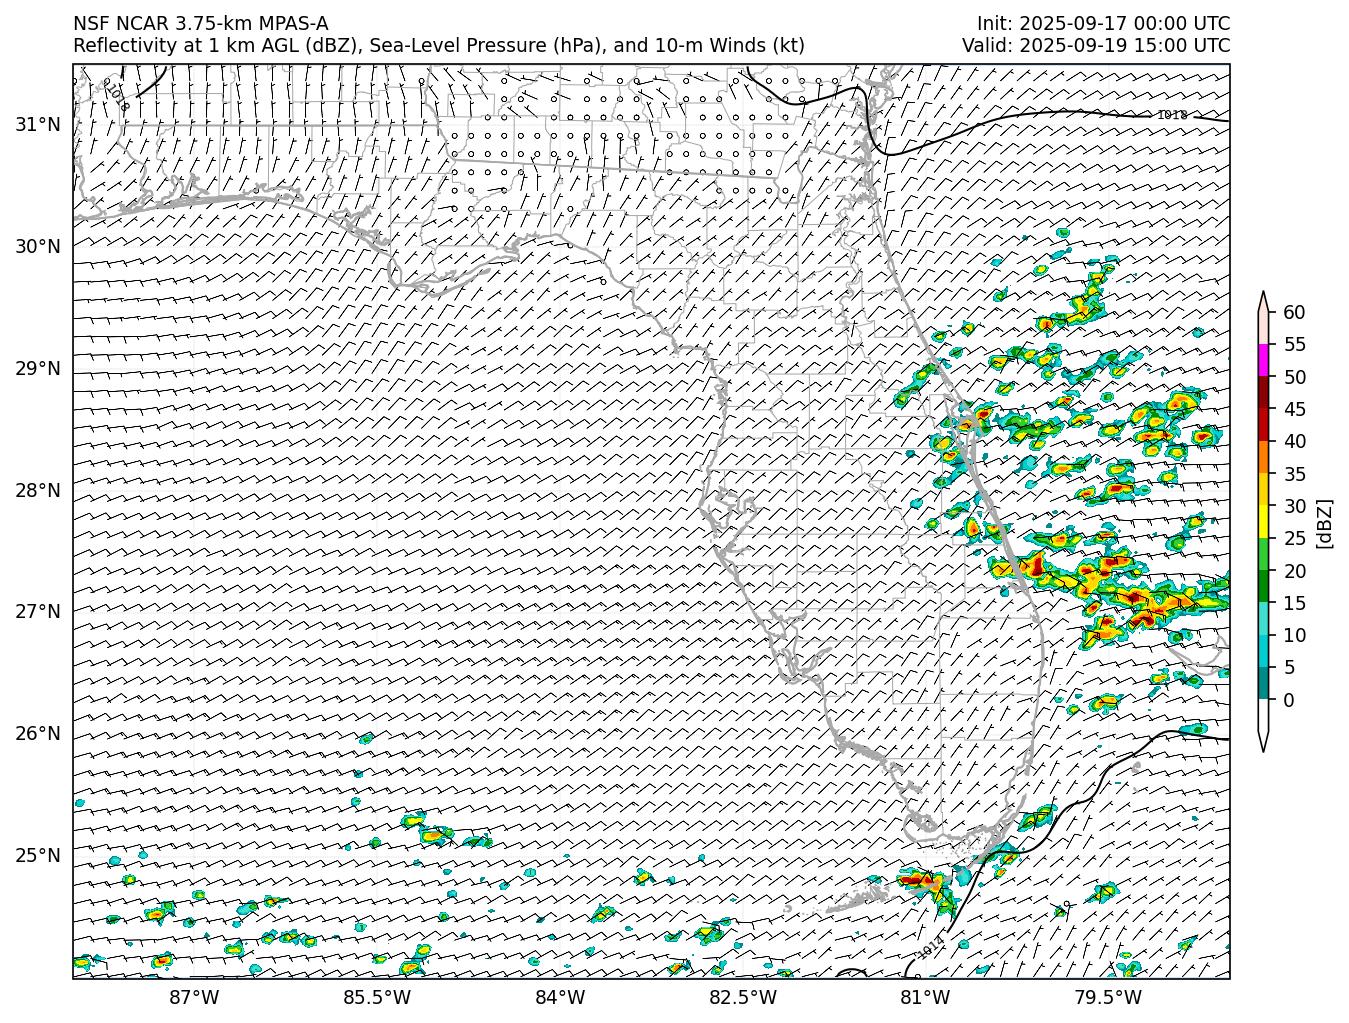Click the magenta 50–55 dBZ colorbar segment
1349x1023 pixels.
click(x=1263, y=360)
